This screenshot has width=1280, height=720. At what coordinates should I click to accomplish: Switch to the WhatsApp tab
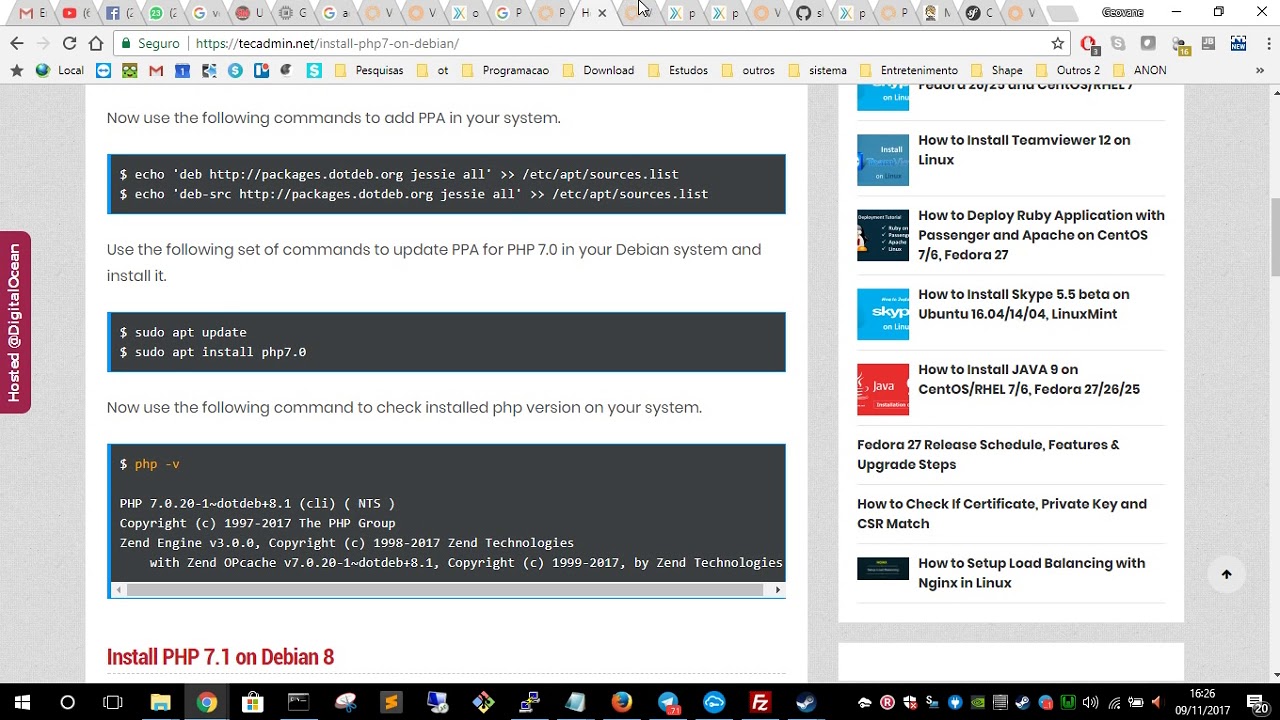point(160,13)
